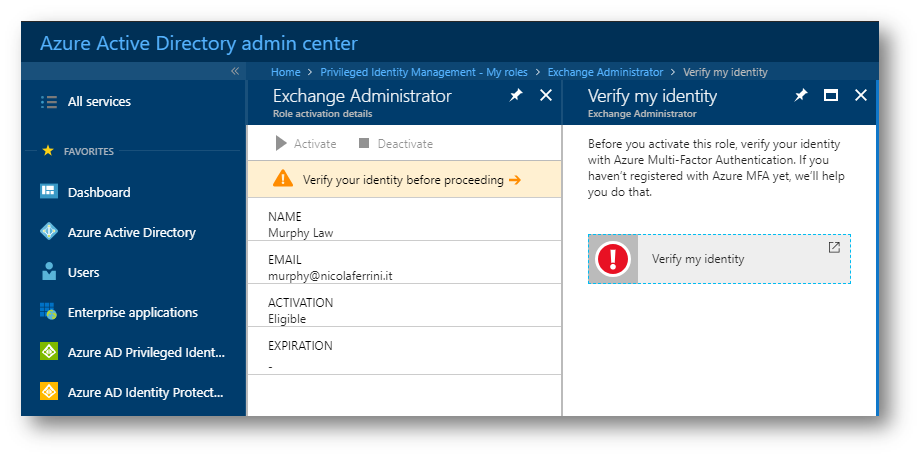Pin the Exchange Administrator blade
Image resolution: width=921 pixels, height=458 pixels.
pyautogui.click(x=516, y=96)
